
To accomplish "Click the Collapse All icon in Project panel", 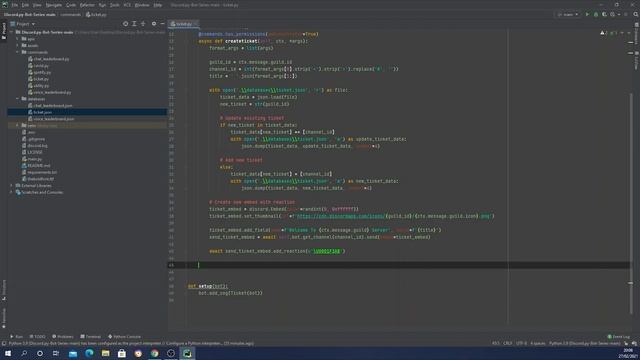I will [143, 24].
